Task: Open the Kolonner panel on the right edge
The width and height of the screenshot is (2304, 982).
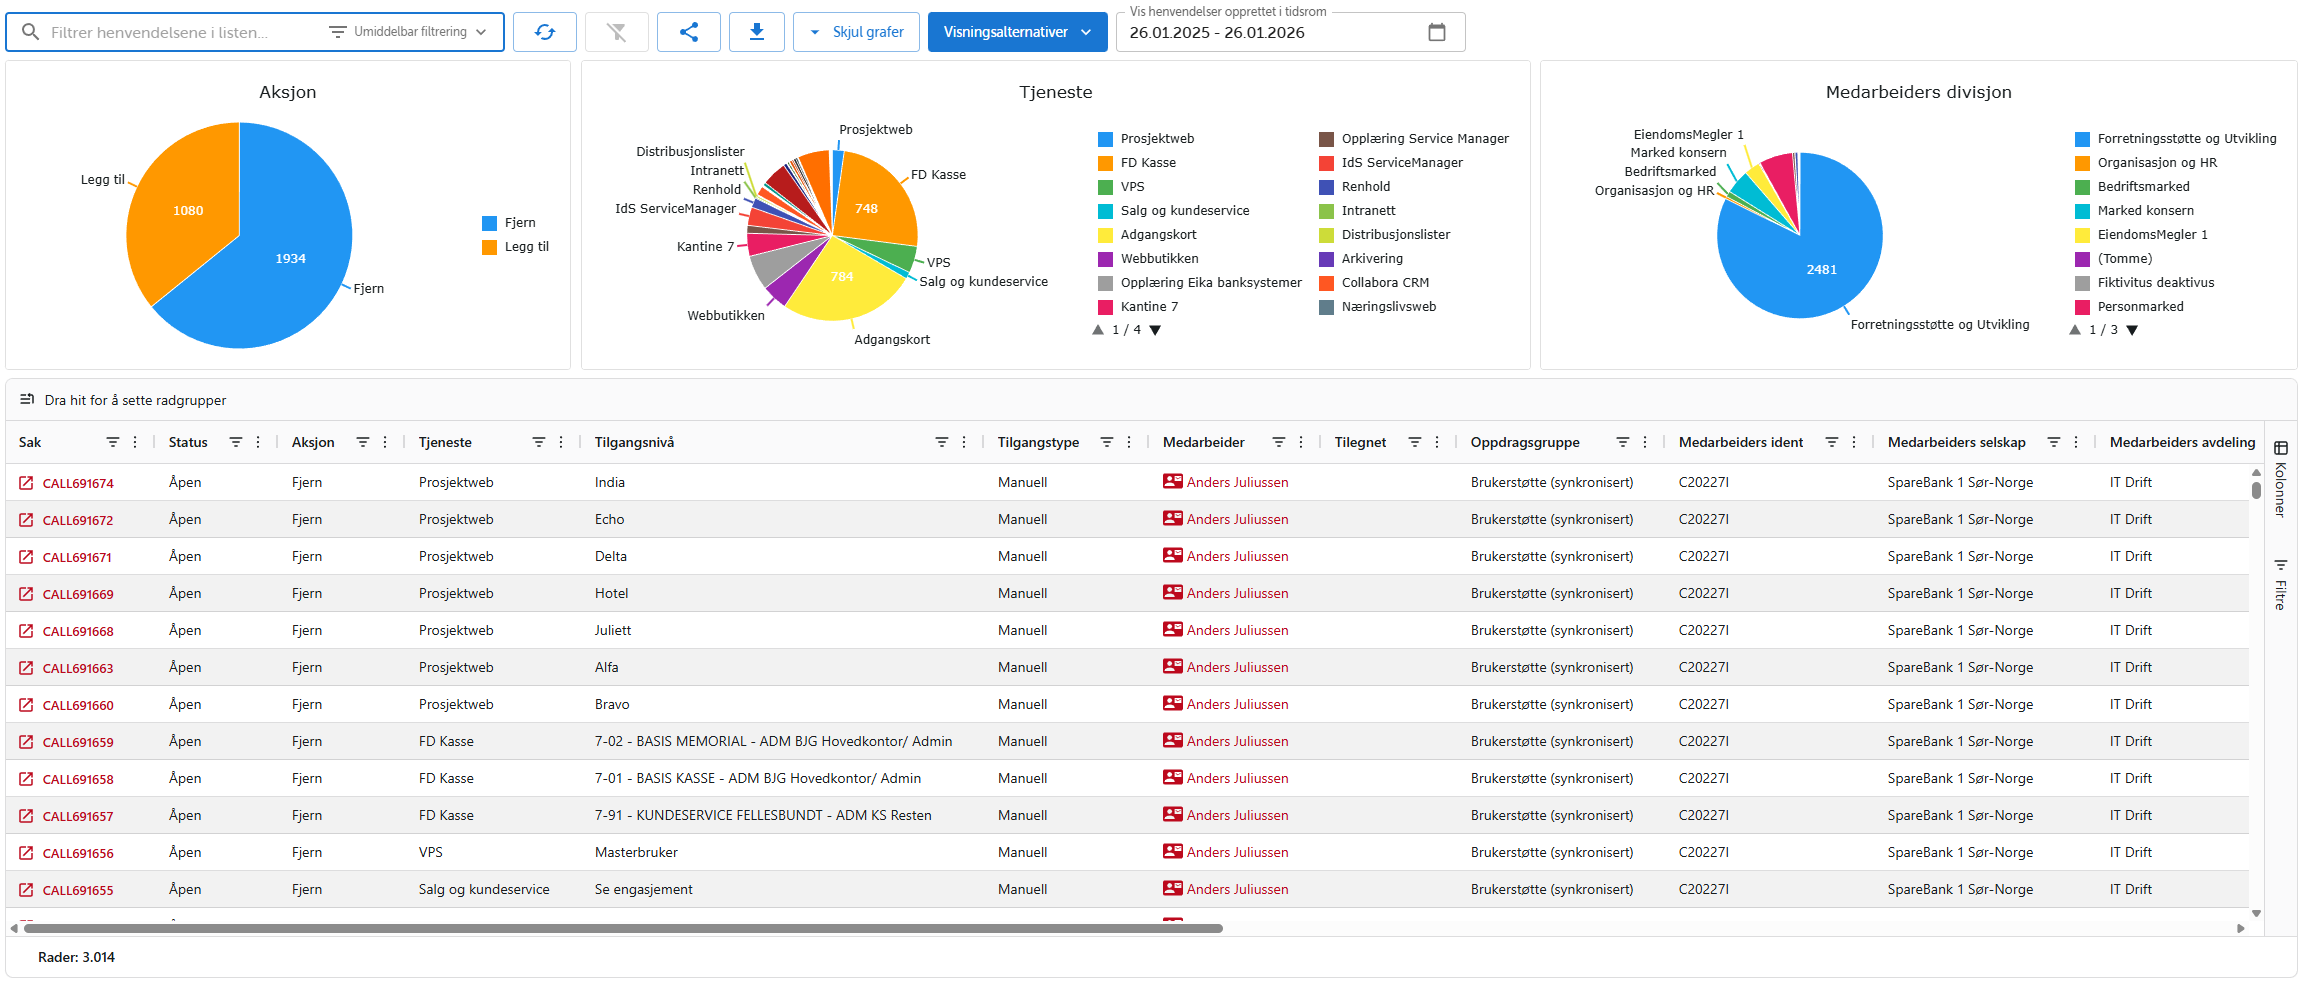Action: [x=2281, y=490]
